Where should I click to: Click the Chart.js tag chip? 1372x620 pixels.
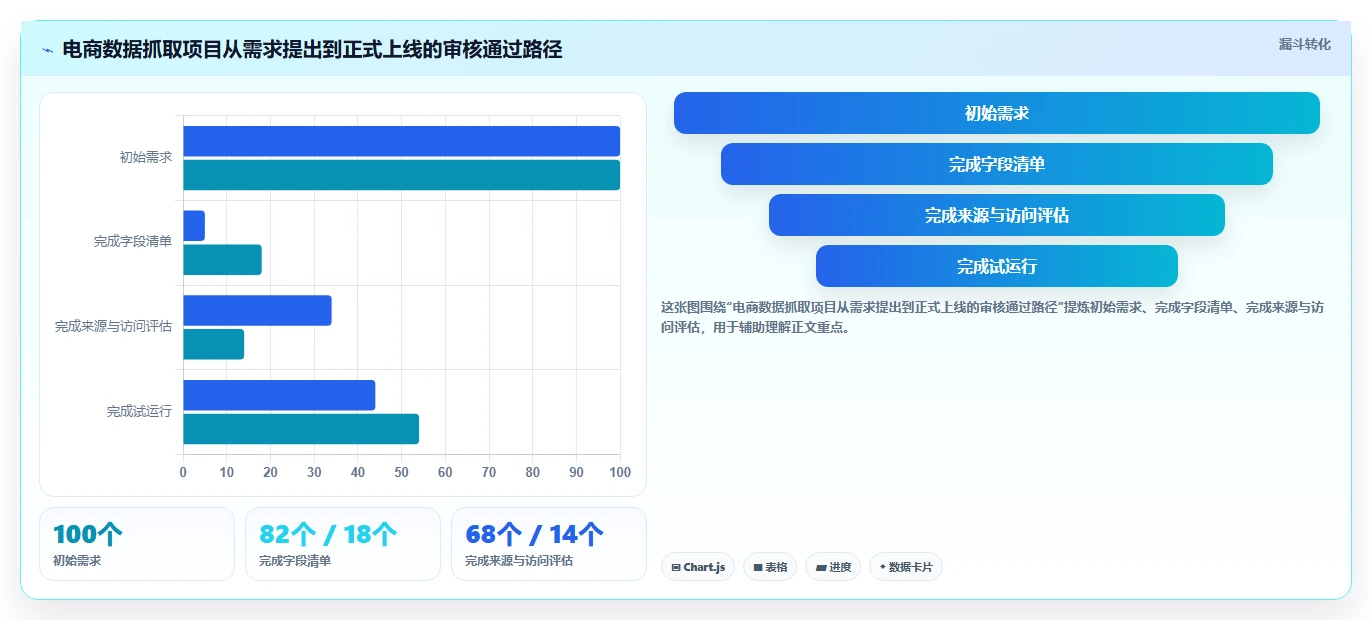pos(698,567)
